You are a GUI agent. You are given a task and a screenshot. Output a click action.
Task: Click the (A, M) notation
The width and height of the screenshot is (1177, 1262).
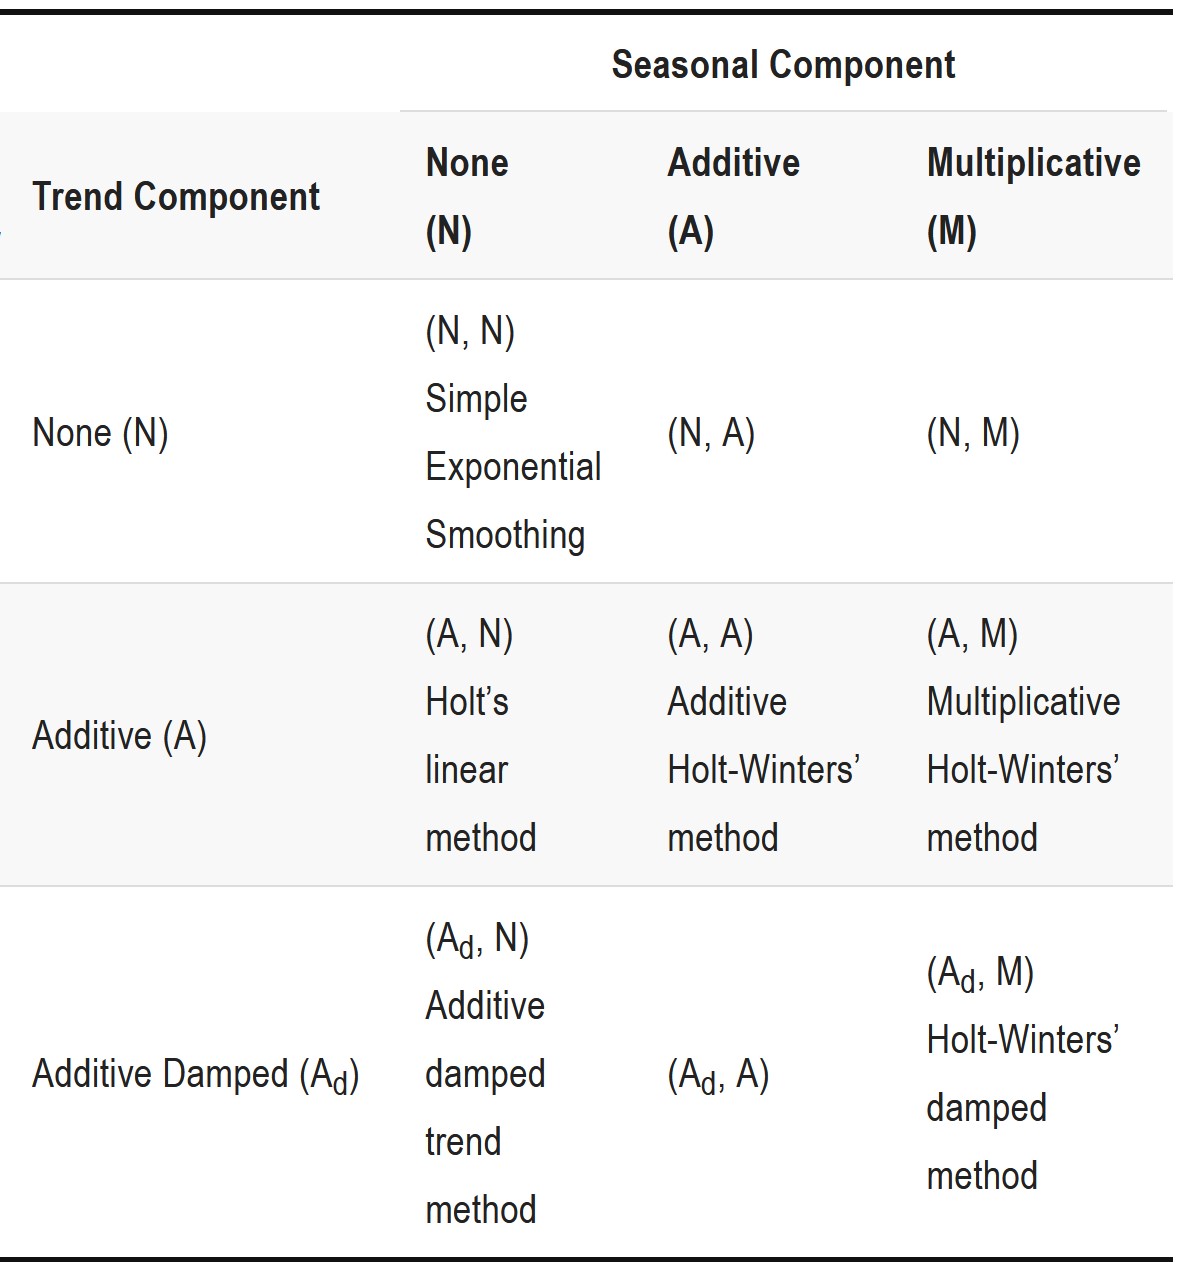[971, 634]
